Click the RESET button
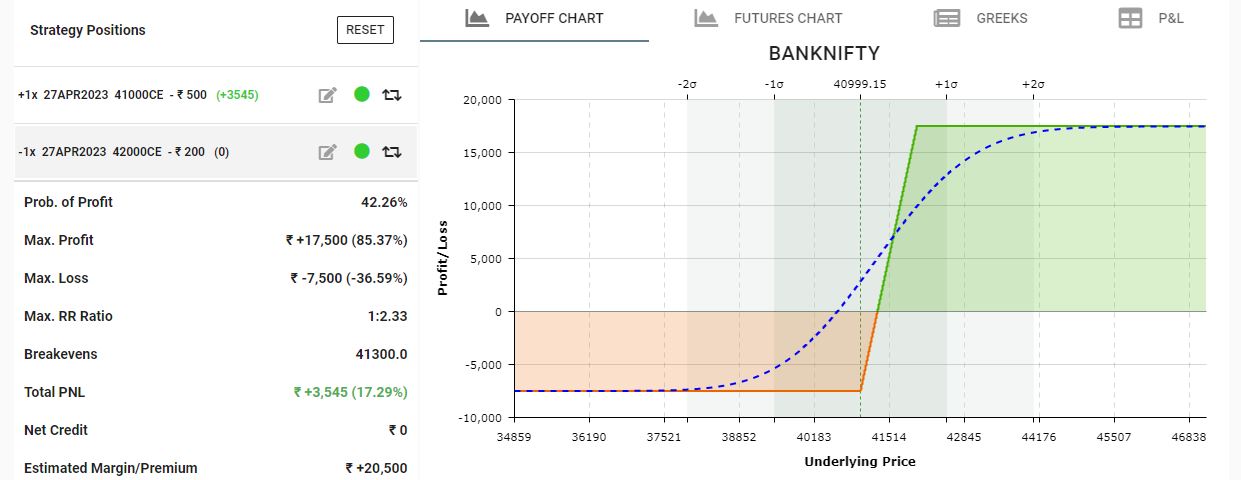Viewport: 1241px width, 480px height. coord(365,30)
